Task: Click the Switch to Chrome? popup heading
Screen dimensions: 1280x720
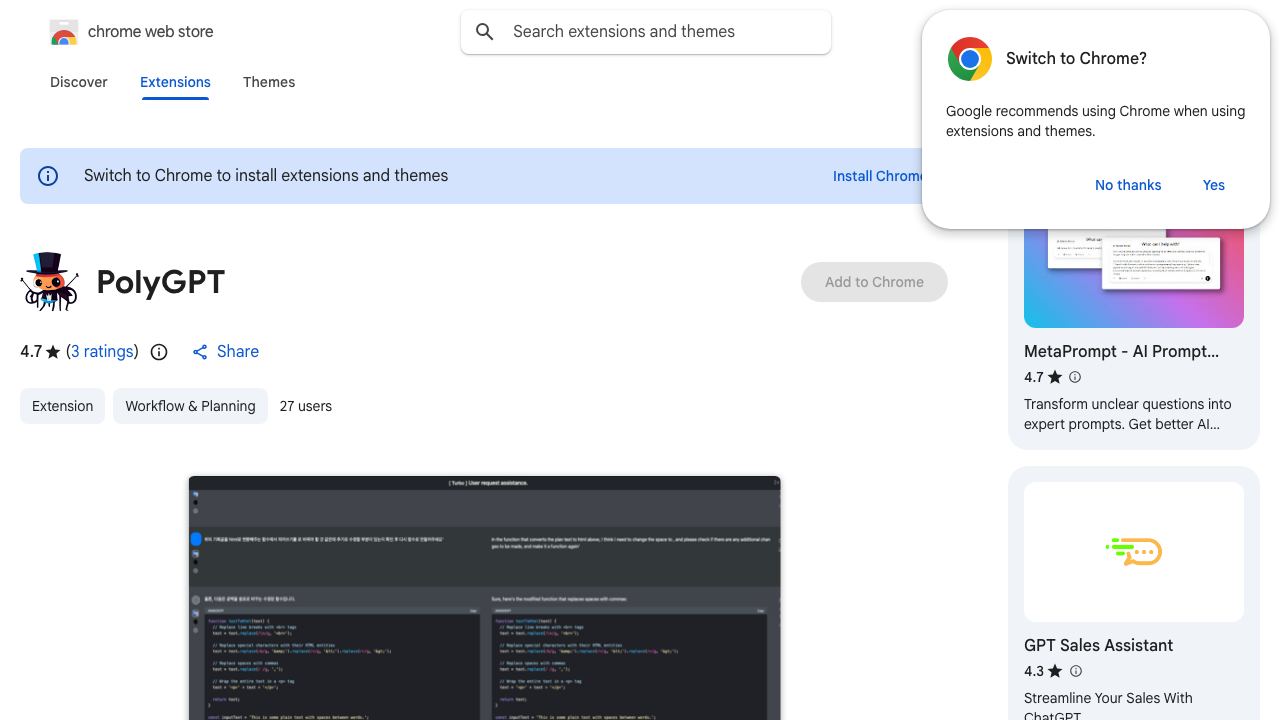Action: (1076, 59)
